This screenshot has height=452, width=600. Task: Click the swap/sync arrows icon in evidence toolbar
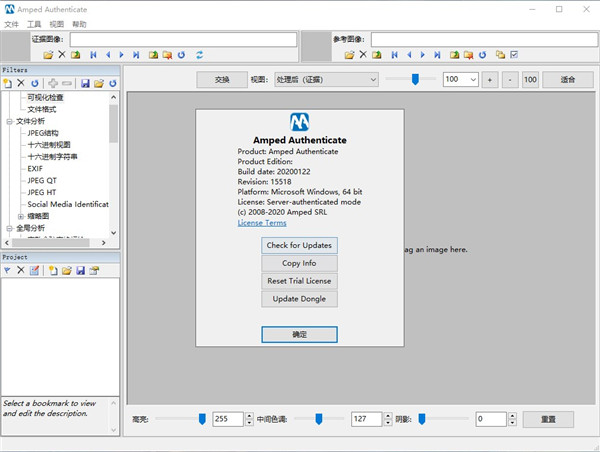pyautogui.click(x=199, y=55)
